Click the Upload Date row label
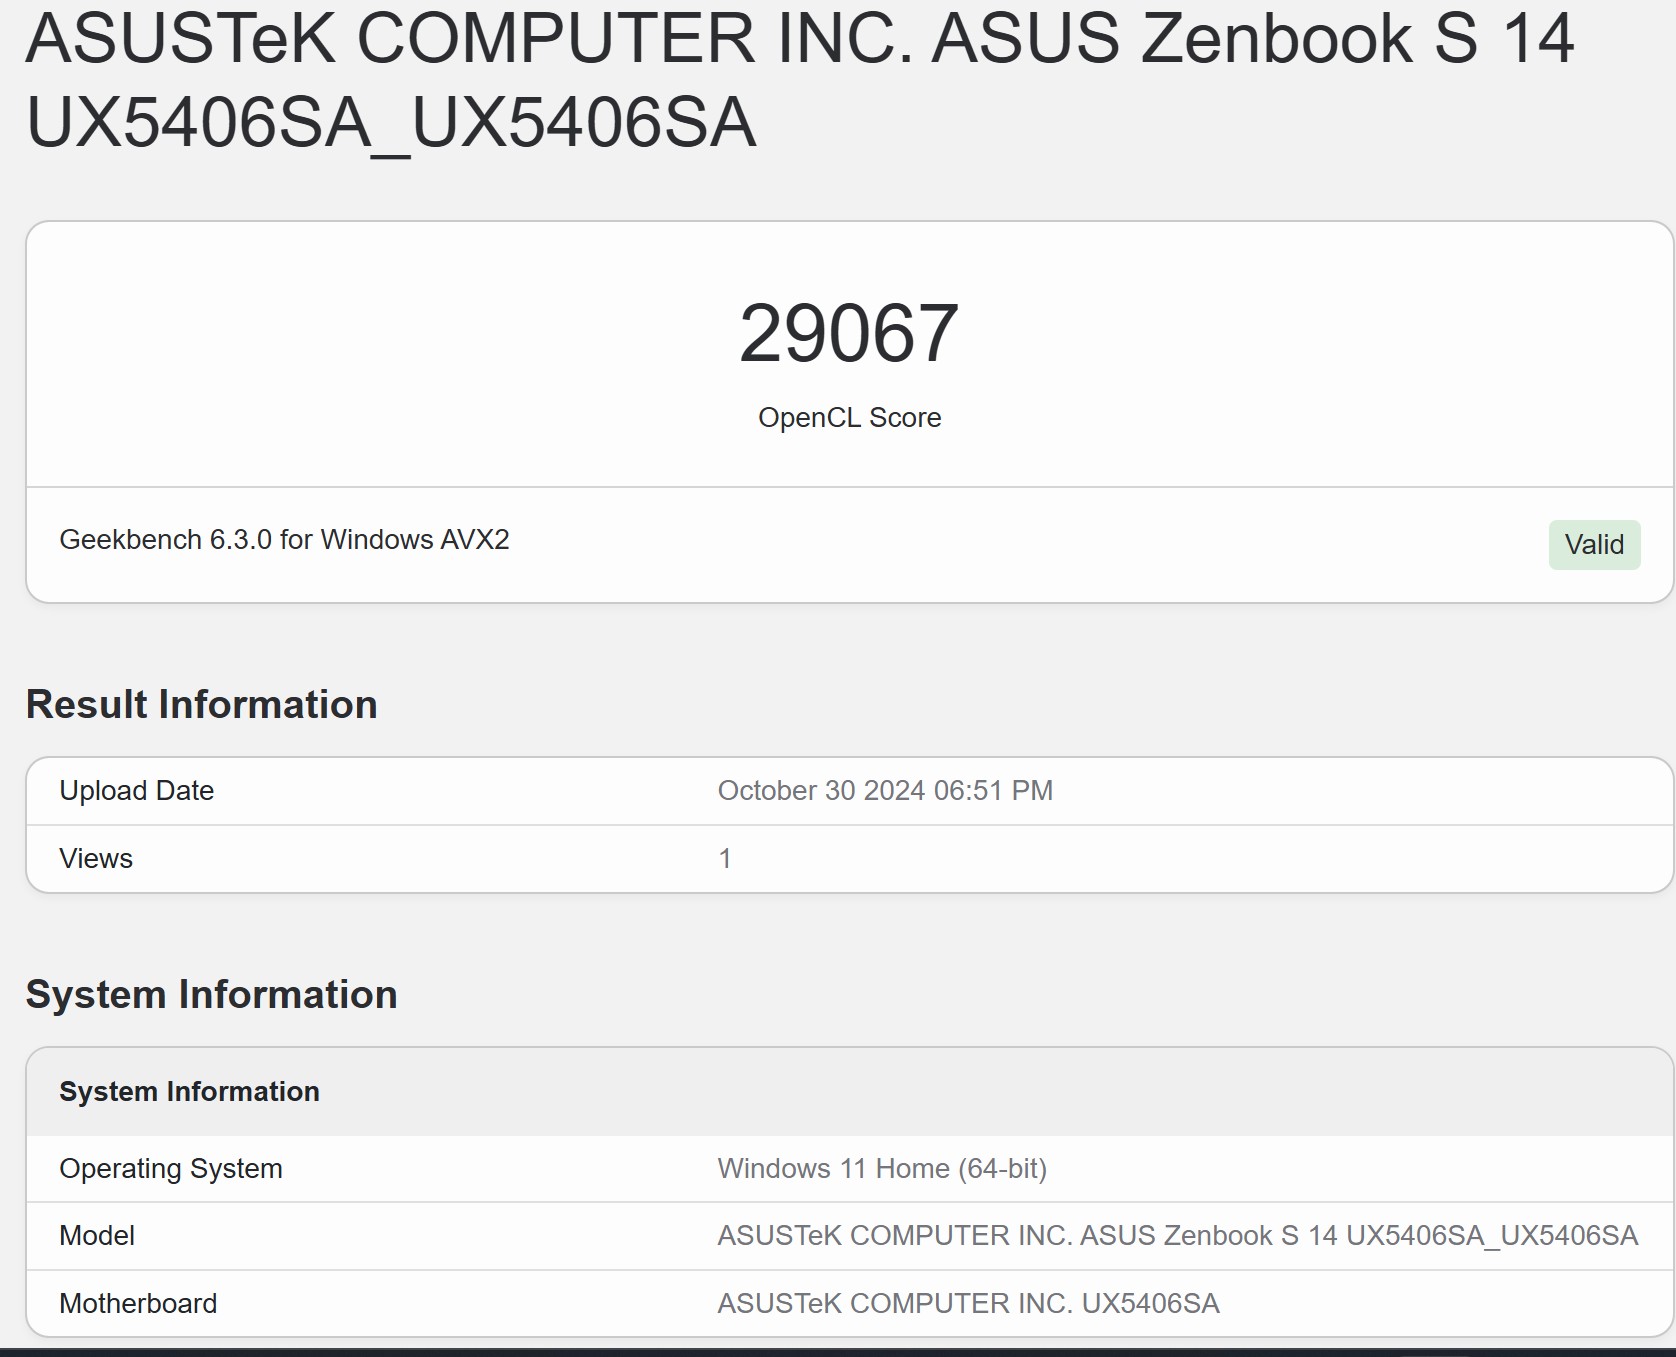Screen dimensions: 1676x1357 (137, 791)
